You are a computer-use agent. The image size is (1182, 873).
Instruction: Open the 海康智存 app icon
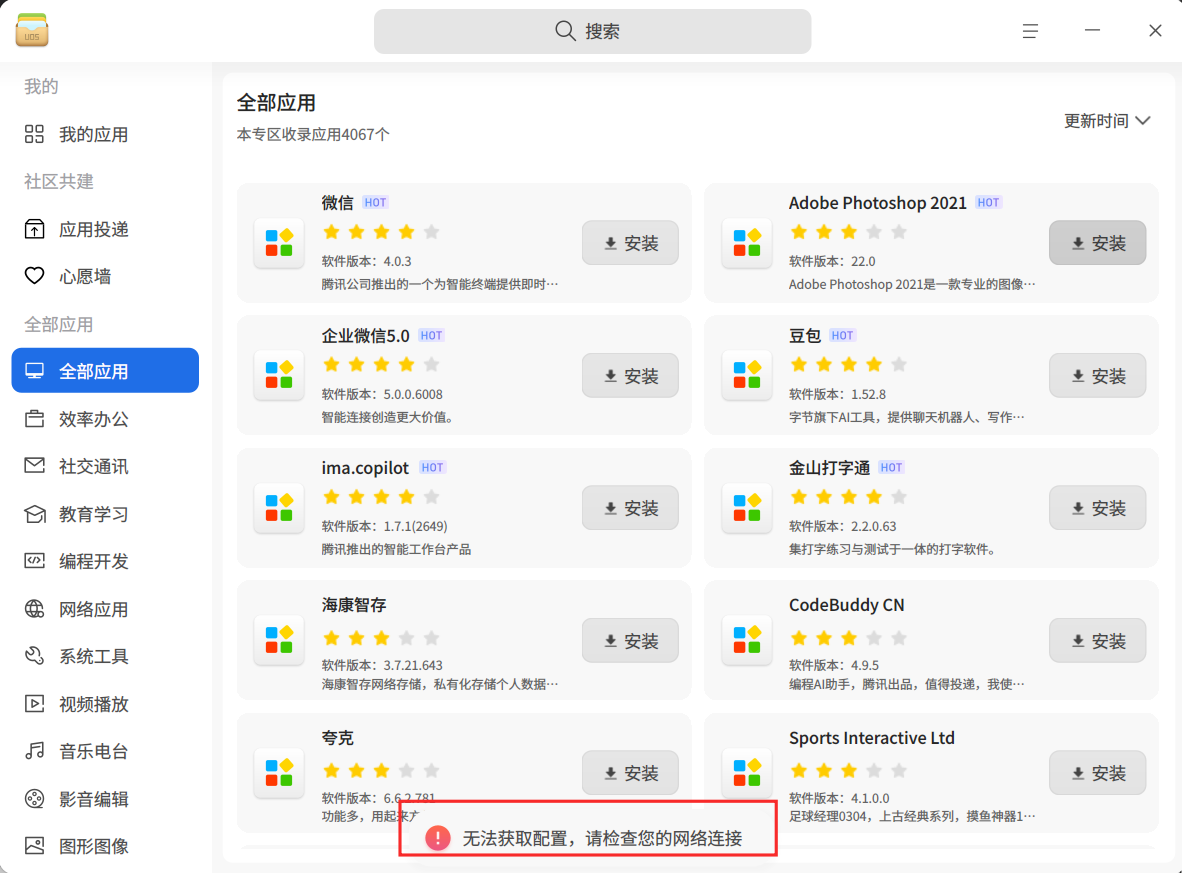click(279, 641)
